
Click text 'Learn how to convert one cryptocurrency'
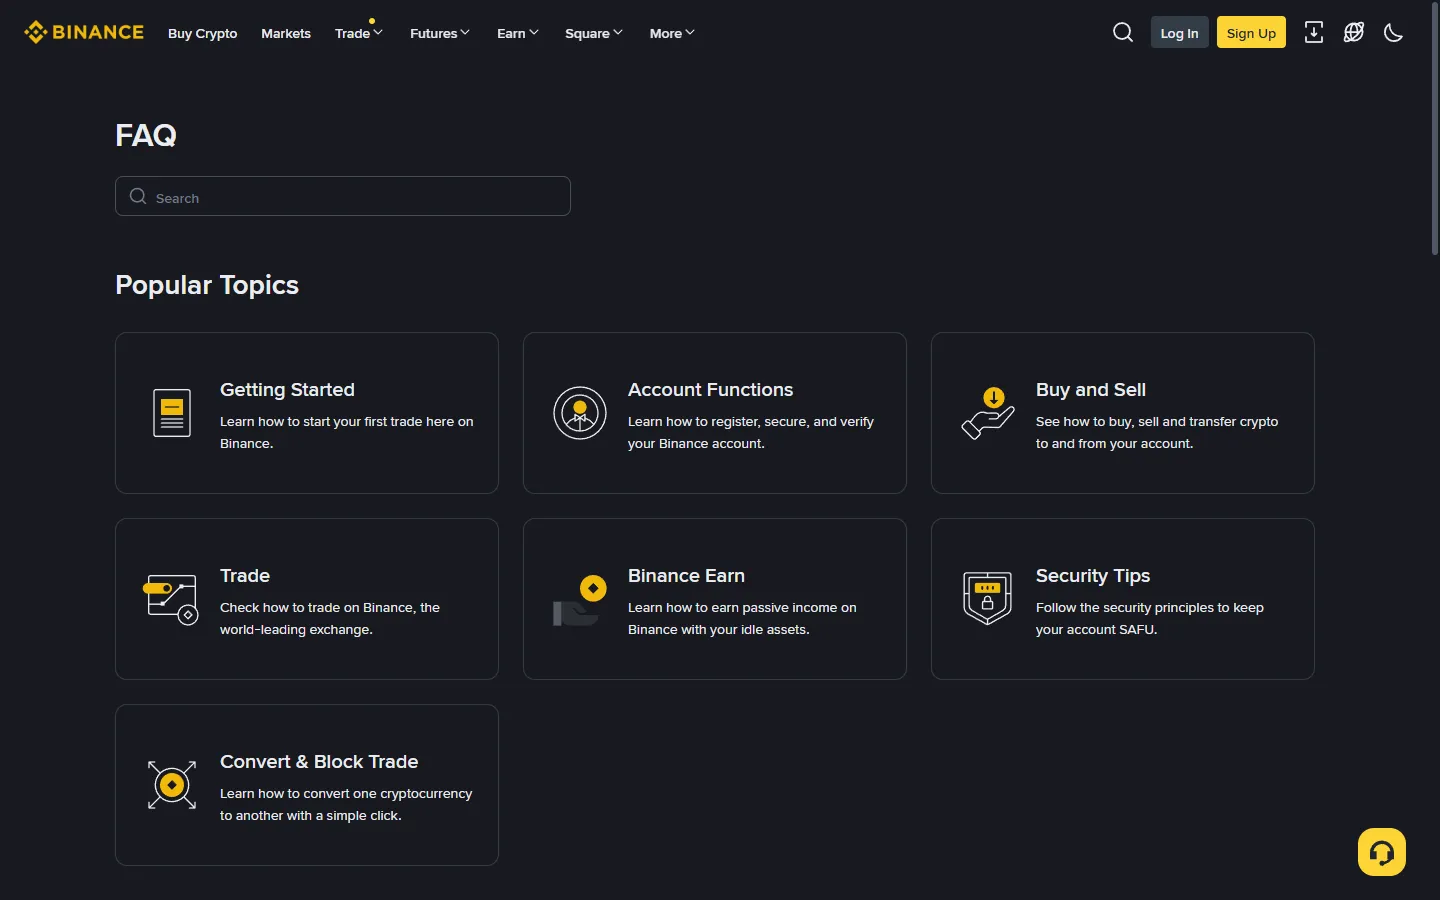coord(346,794)
